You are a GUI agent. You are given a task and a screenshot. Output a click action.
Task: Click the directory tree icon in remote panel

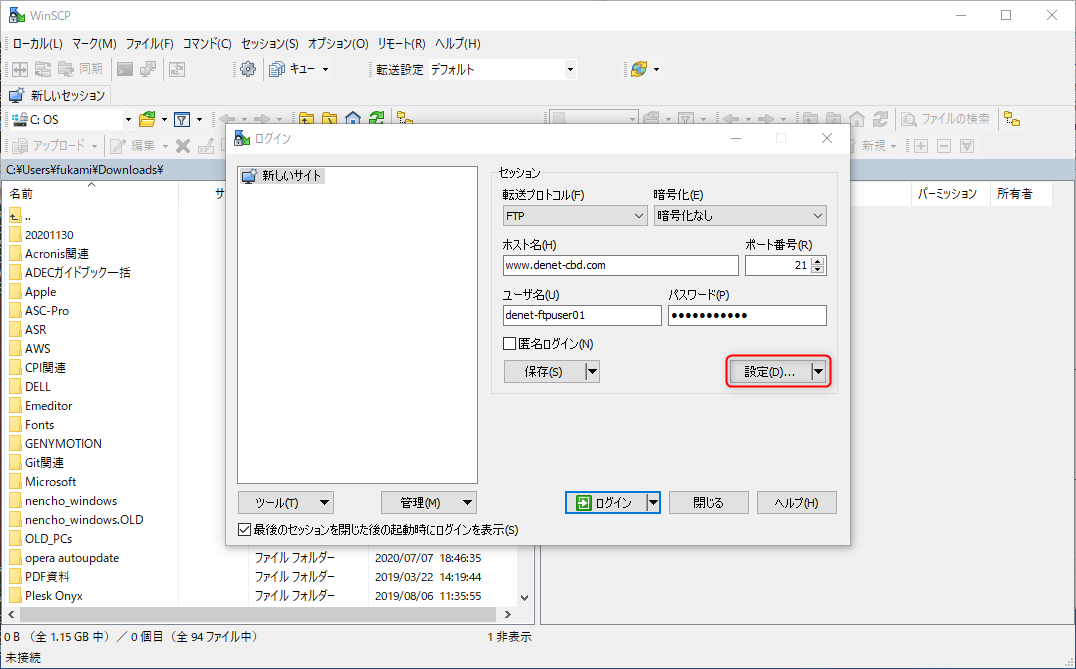click(1013, 118)
